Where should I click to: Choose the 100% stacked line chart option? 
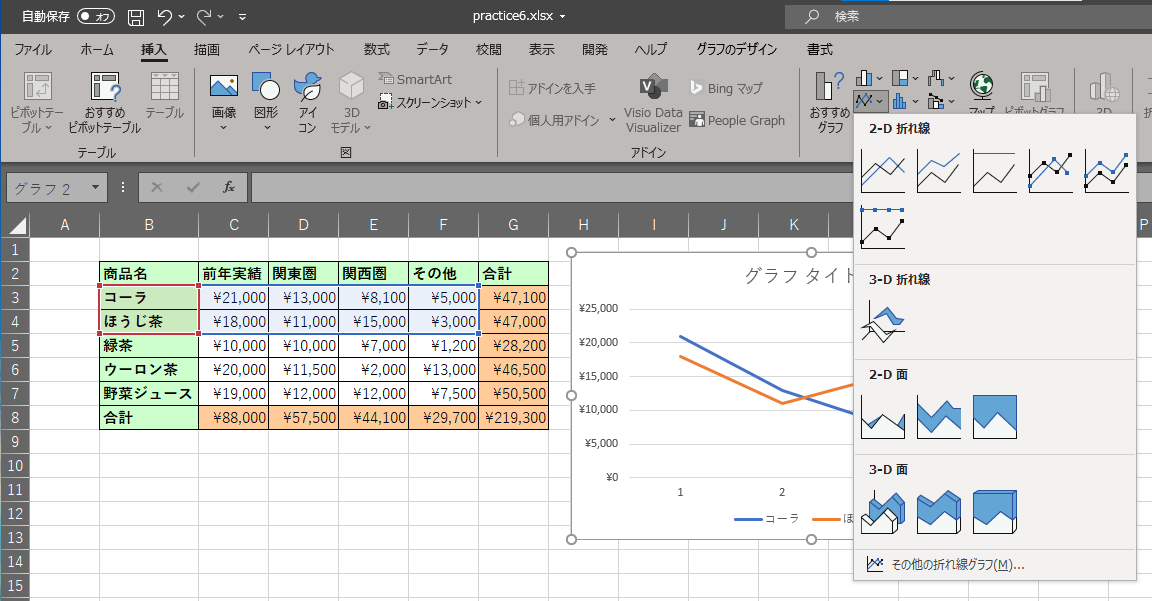(995, 171)
